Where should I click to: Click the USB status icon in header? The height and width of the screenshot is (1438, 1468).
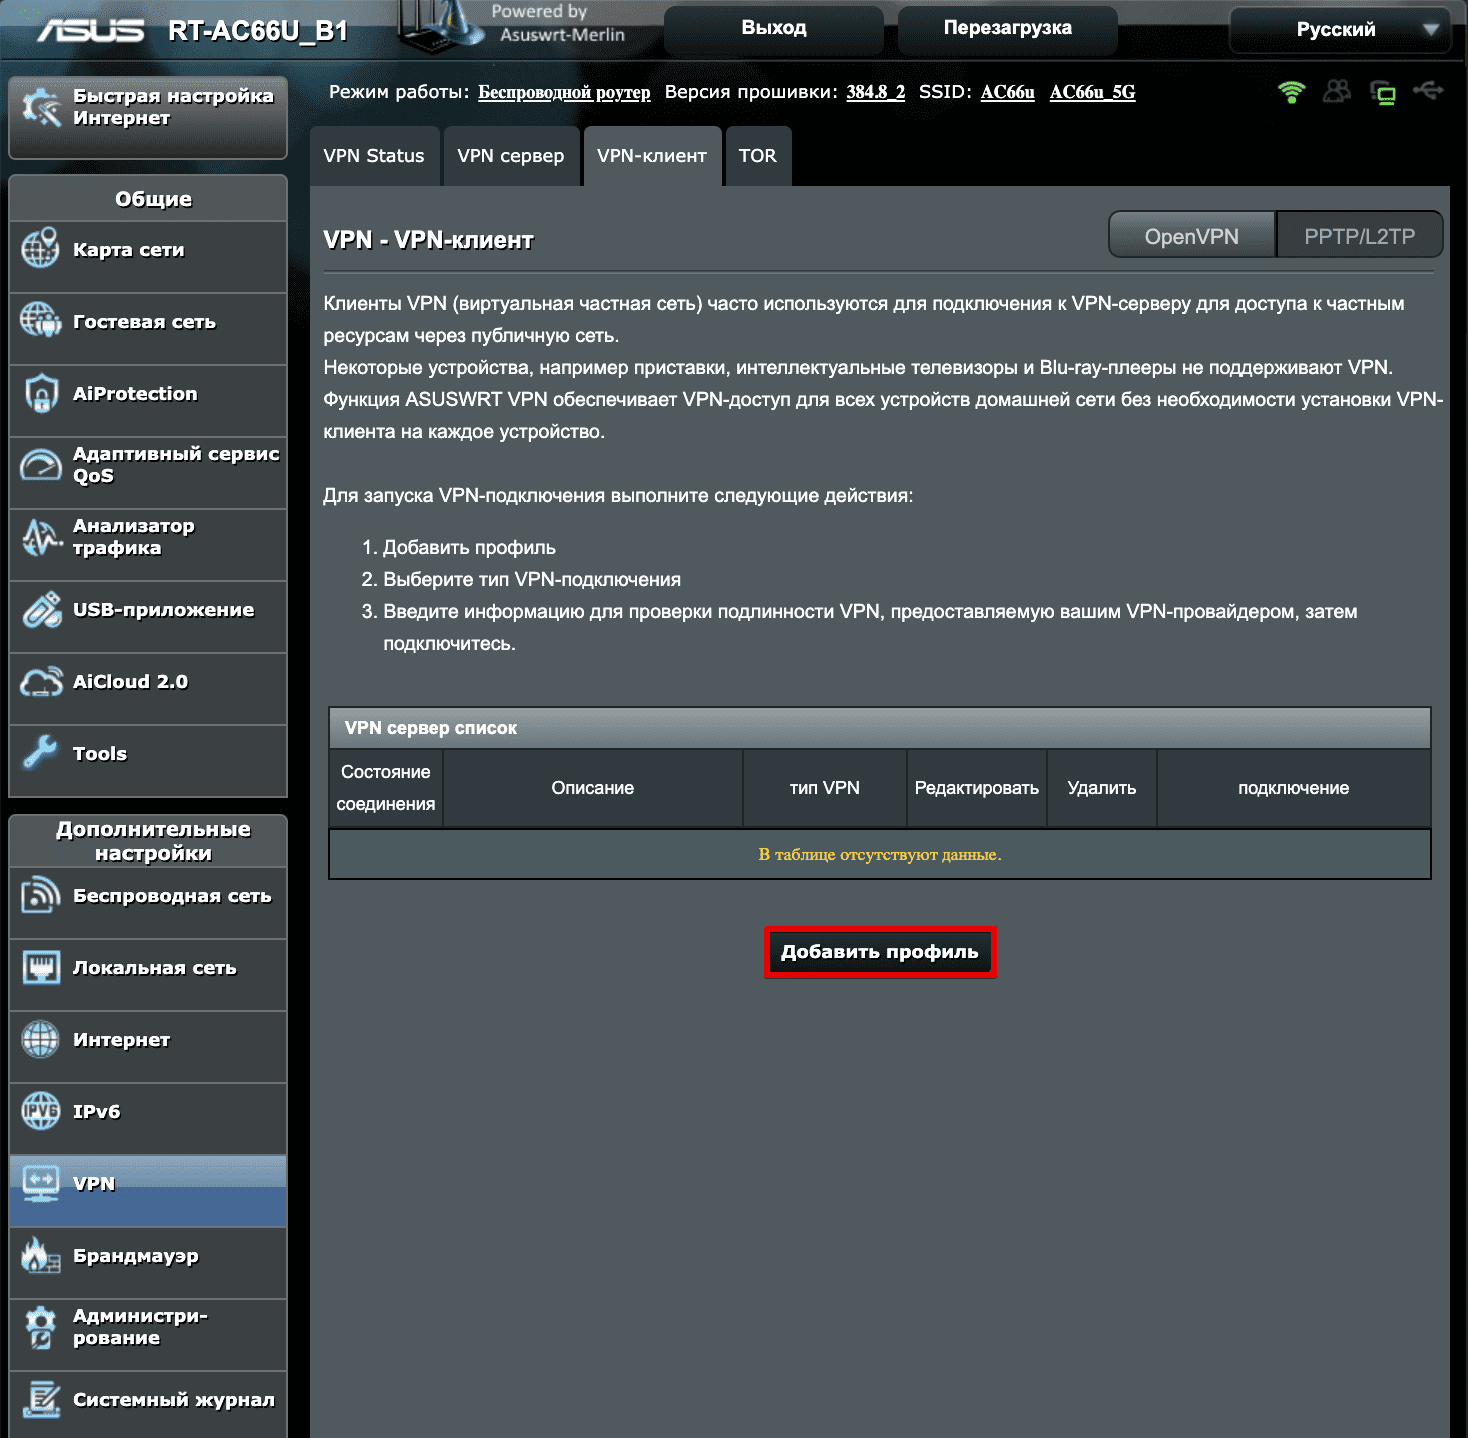tap(1428, 92)
